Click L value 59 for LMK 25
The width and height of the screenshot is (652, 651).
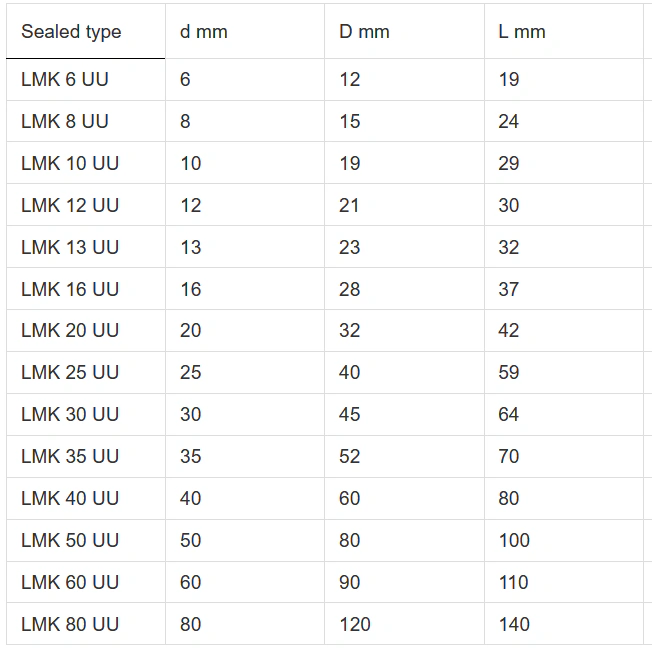coord(509,372)
